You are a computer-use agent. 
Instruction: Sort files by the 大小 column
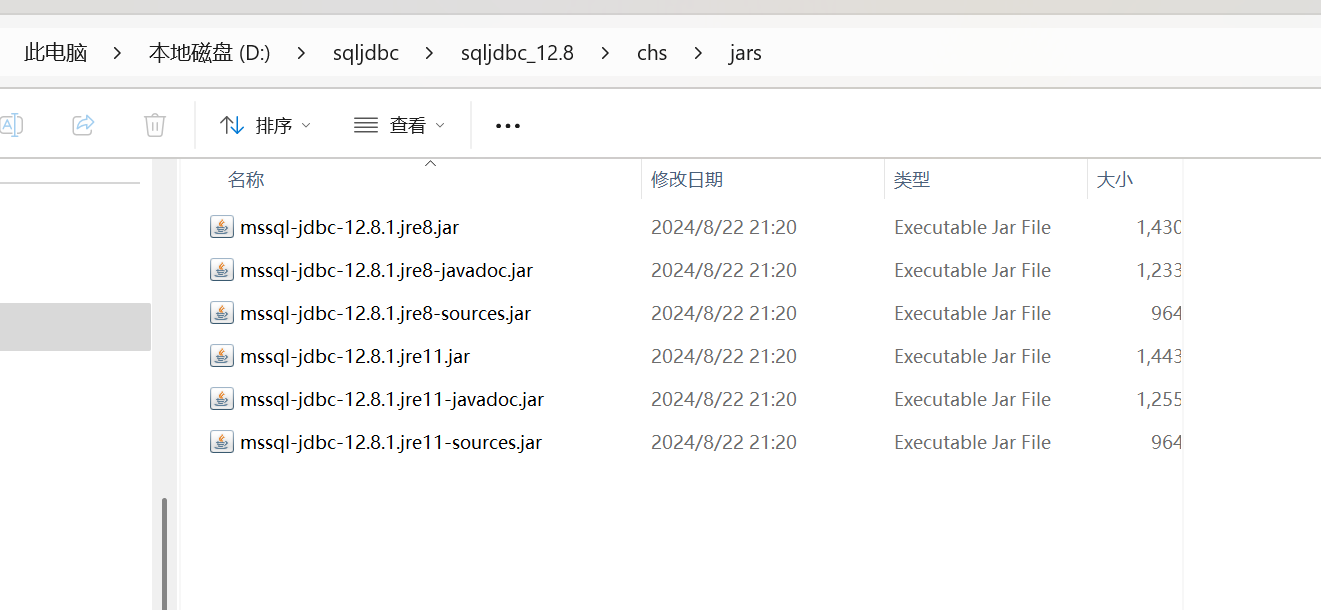[1116, 179]
